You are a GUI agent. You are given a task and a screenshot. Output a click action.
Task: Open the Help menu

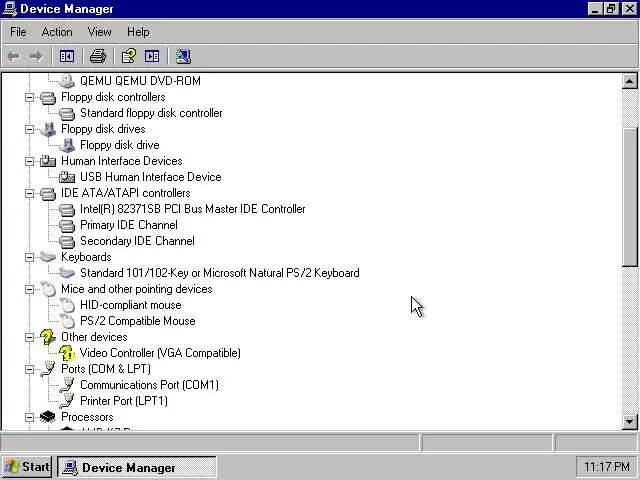coord(138,32)
